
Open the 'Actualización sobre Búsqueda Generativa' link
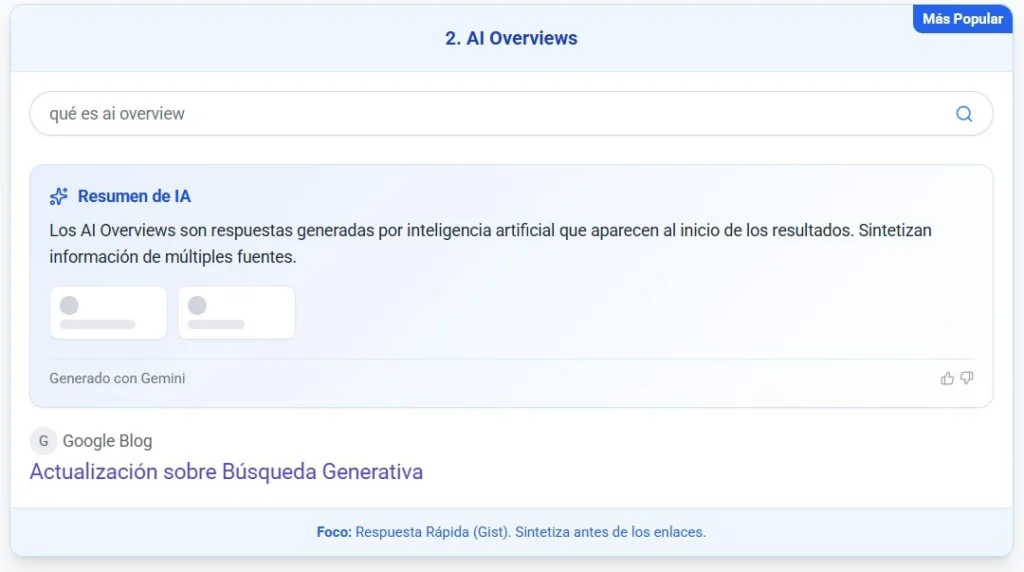click(226, 471)
